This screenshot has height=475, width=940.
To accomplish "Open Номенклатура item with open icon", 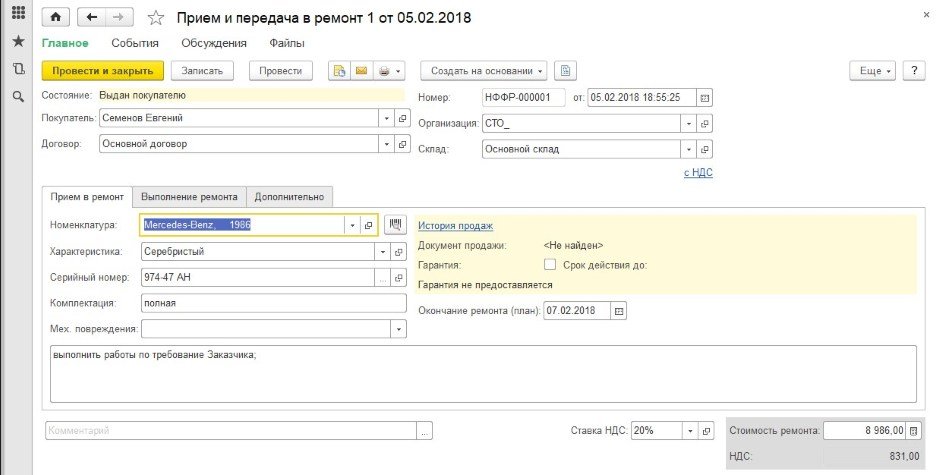I will tap(368, 226).
